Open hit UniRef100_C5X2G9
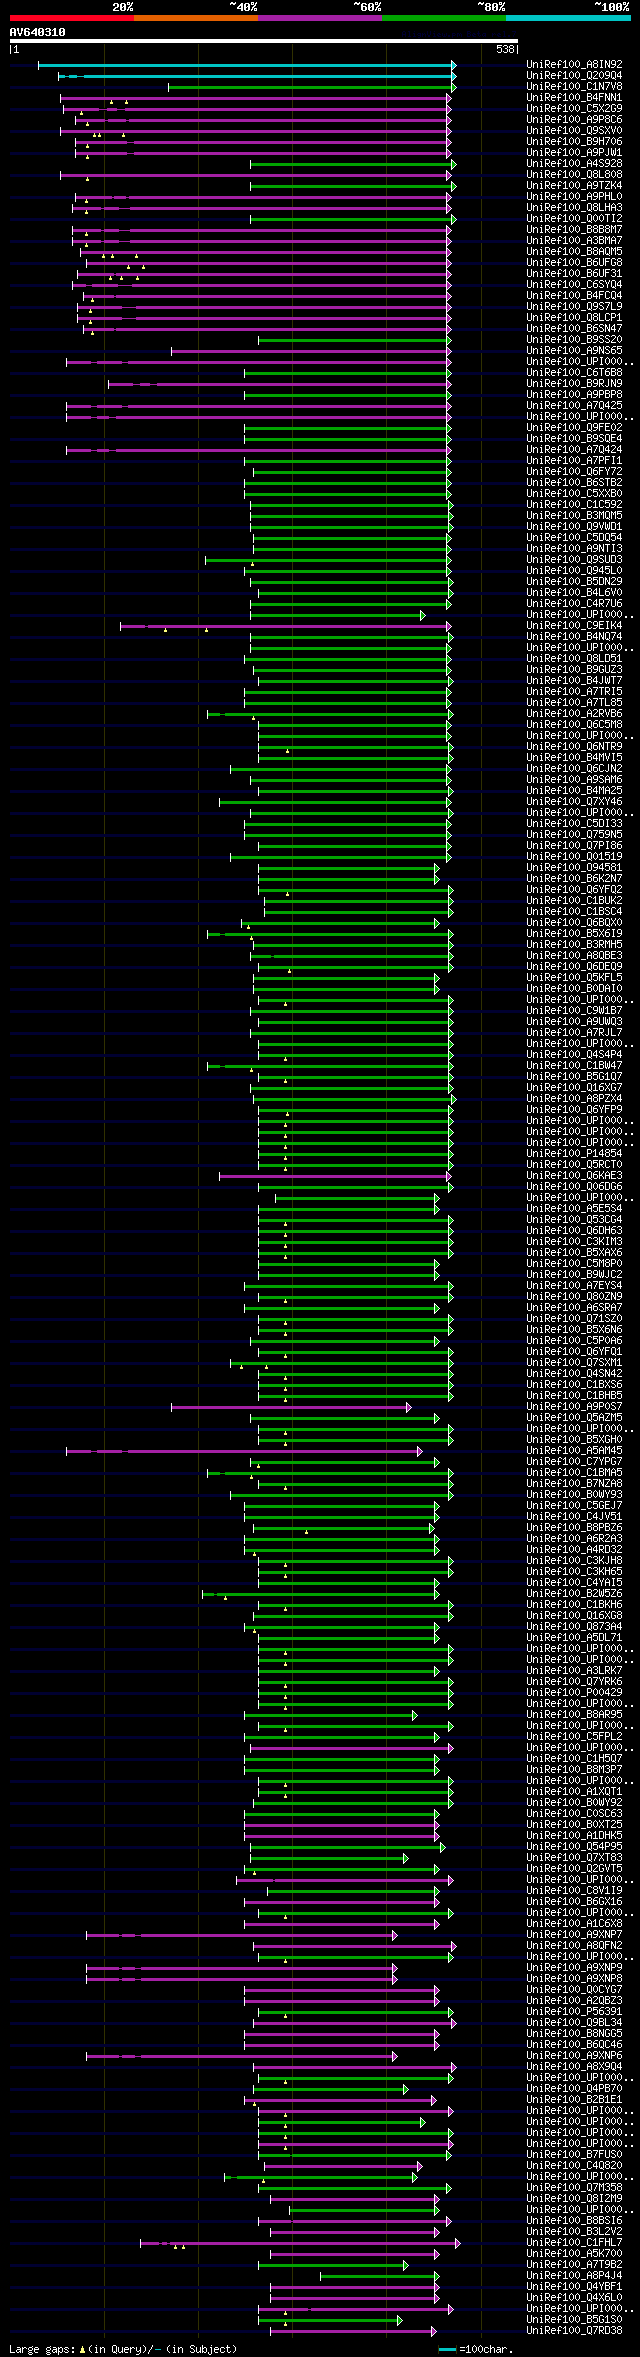640x2357 pixels. 574,109
